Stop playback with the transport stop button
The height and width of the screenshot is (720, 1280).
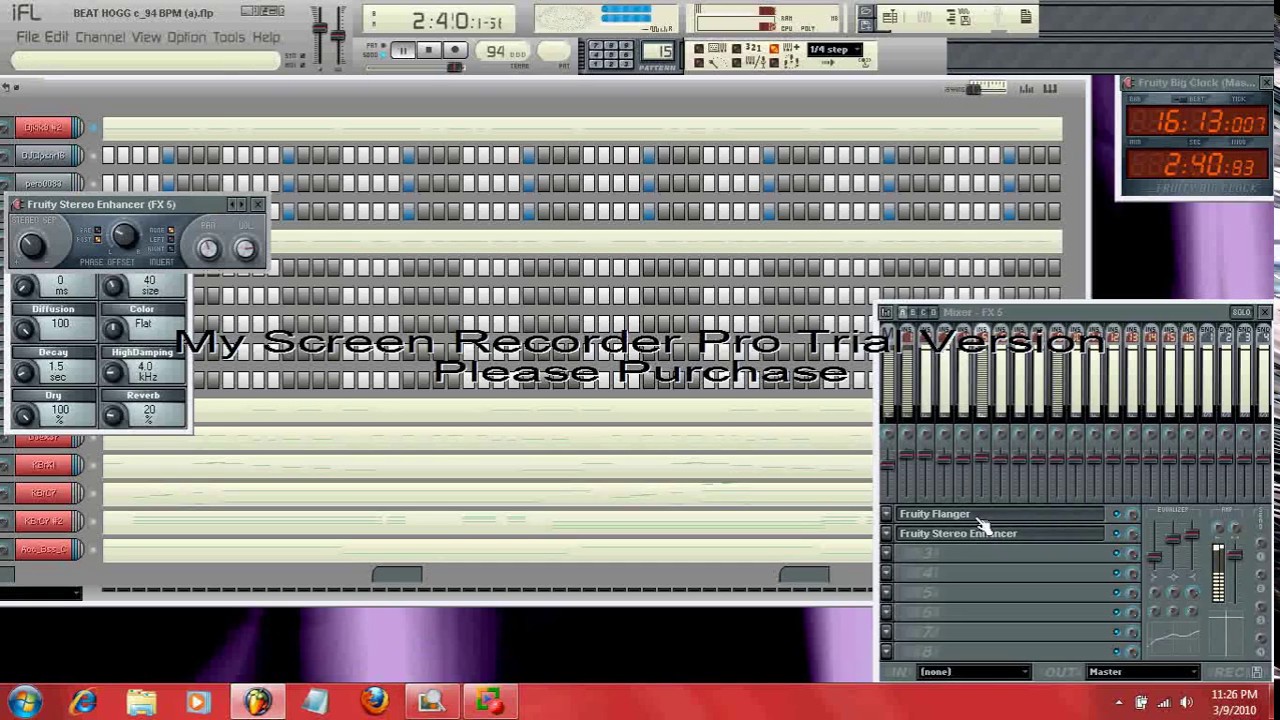pos(428,51)
